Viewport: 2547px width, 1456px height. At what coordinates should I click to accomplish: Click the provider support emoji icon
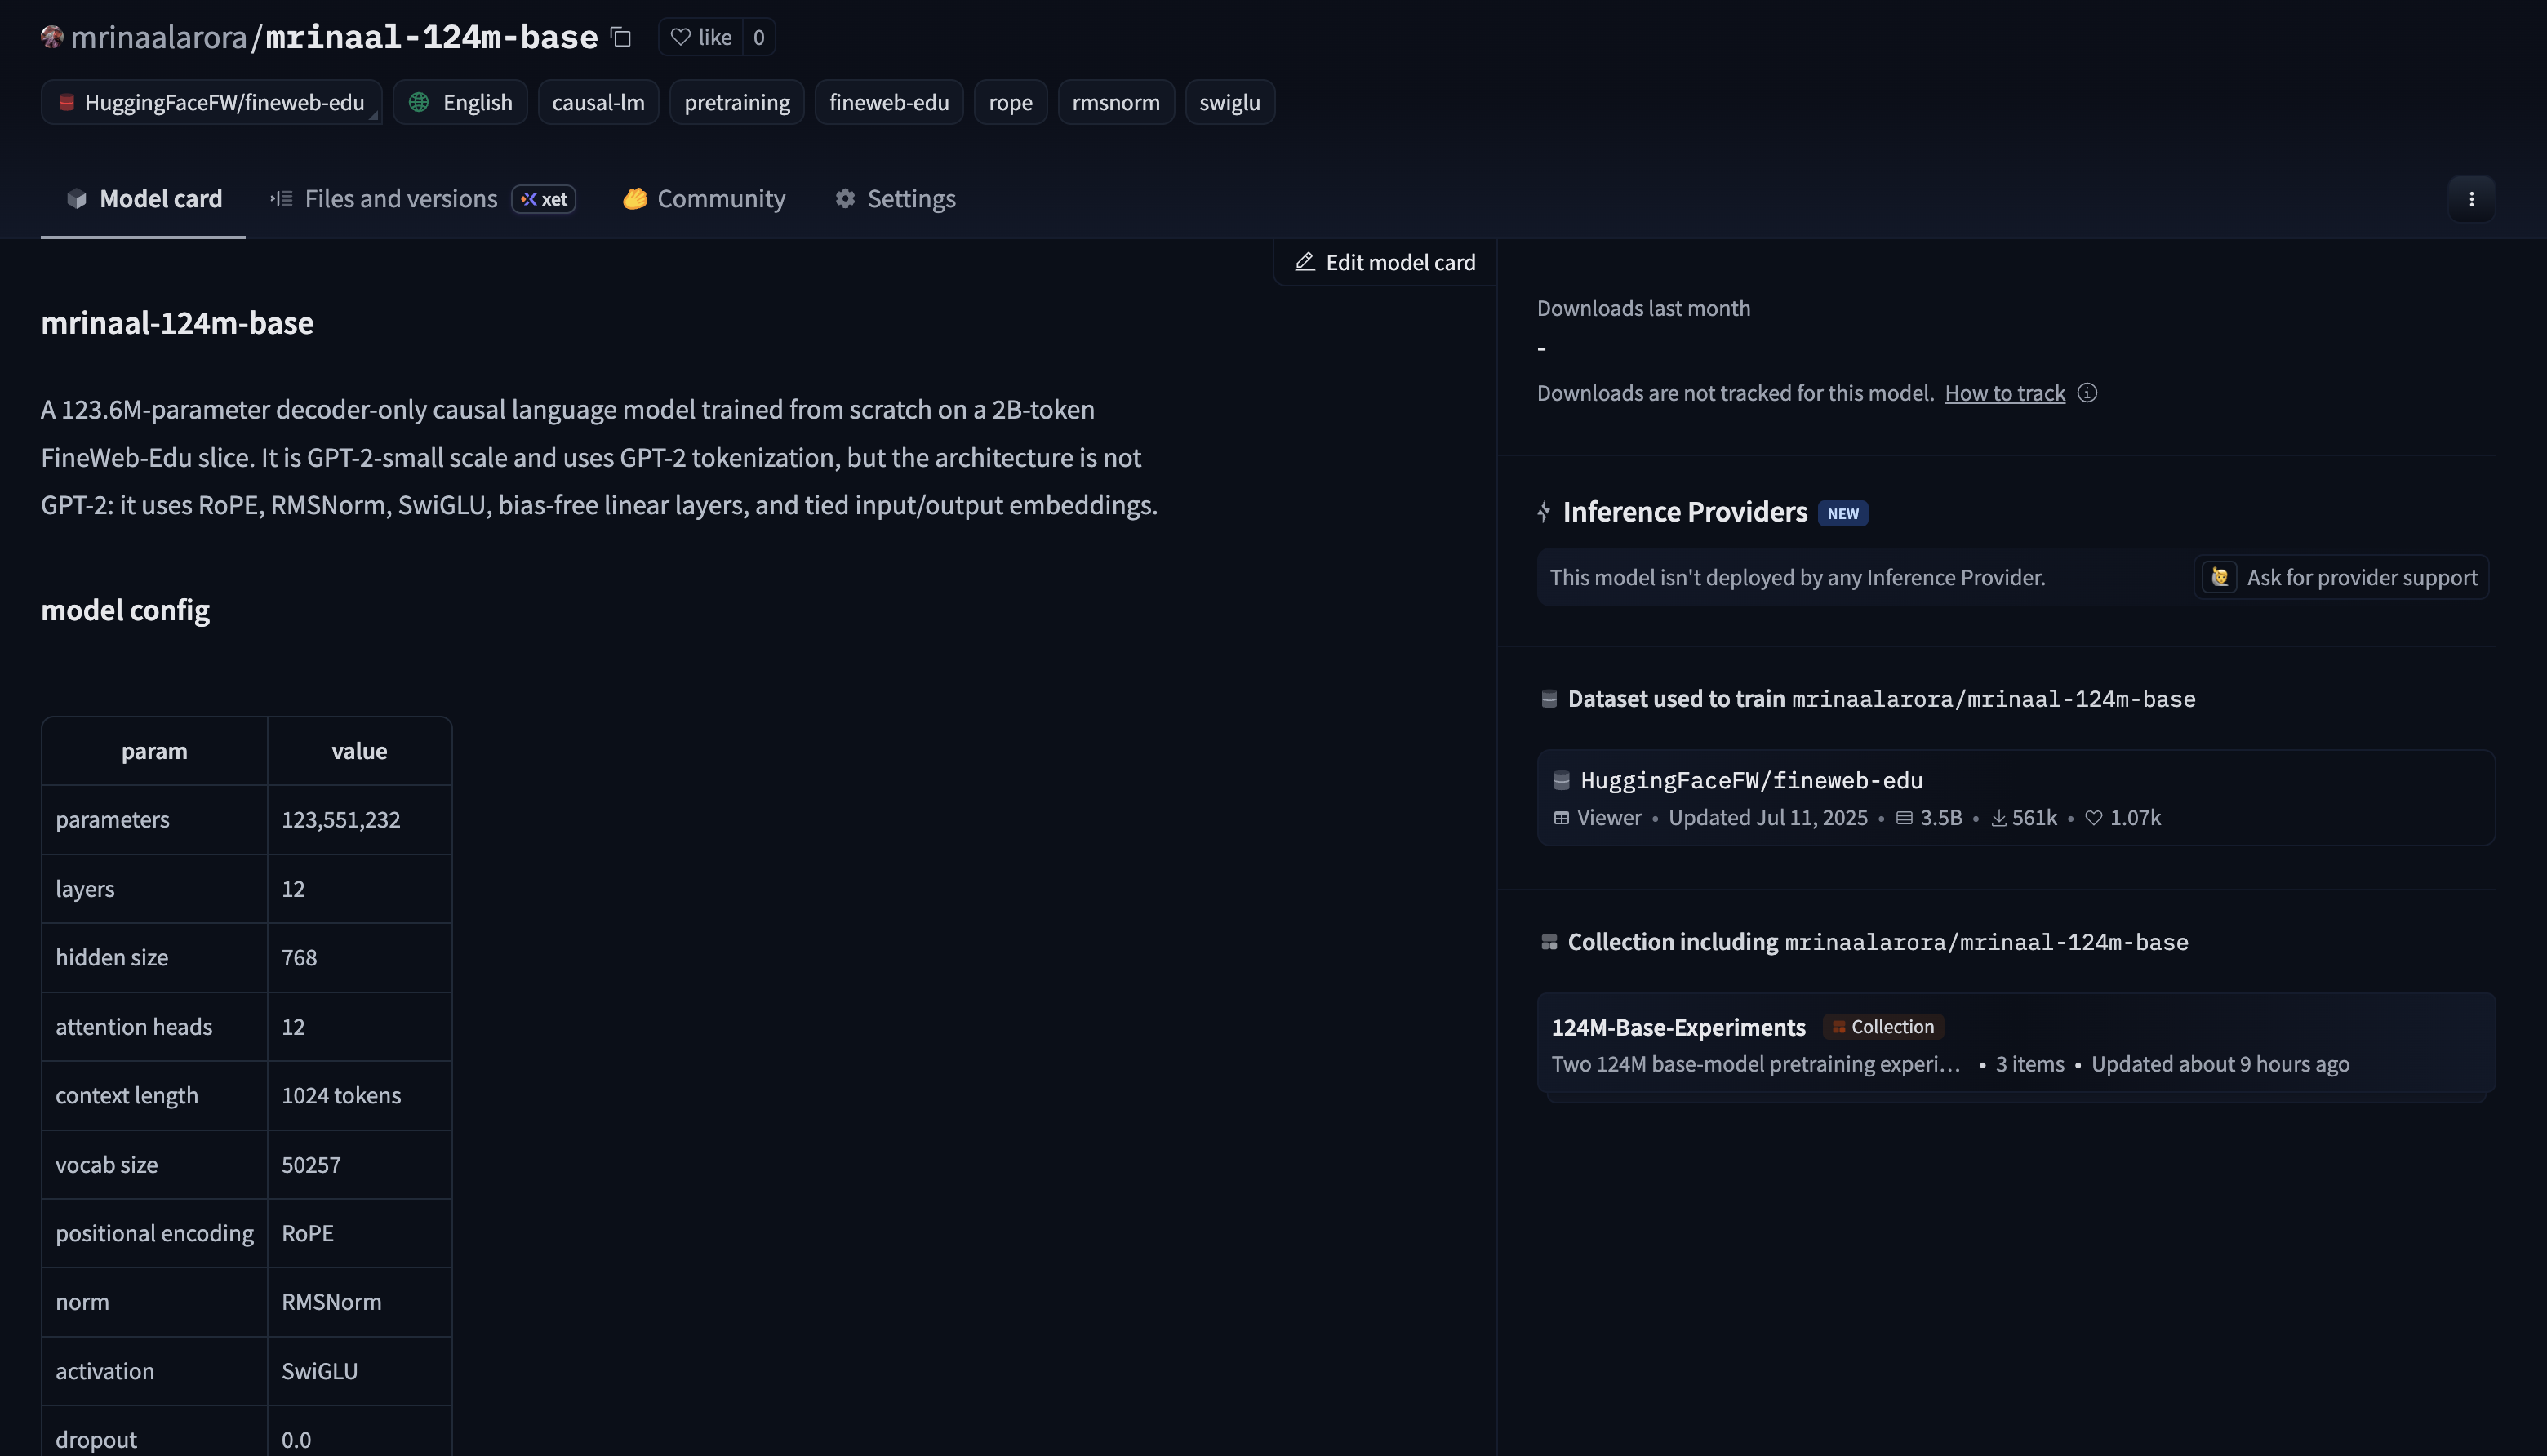tap(2220, 577)
